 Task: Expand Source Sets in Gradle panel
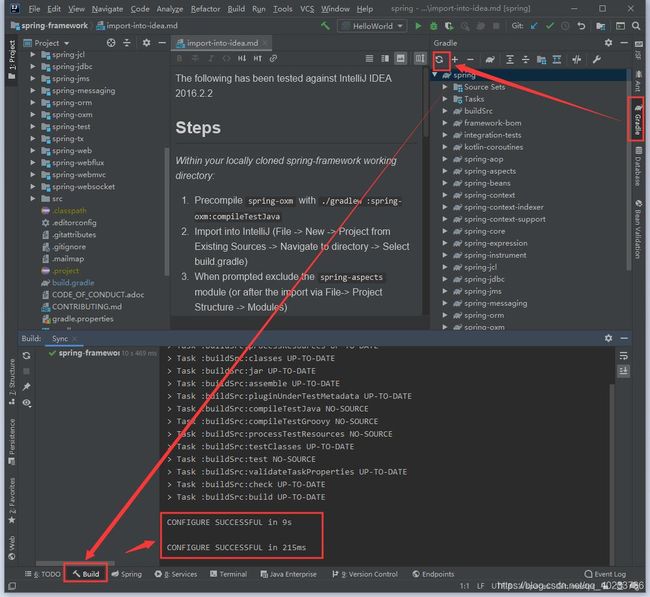point(445,87)
